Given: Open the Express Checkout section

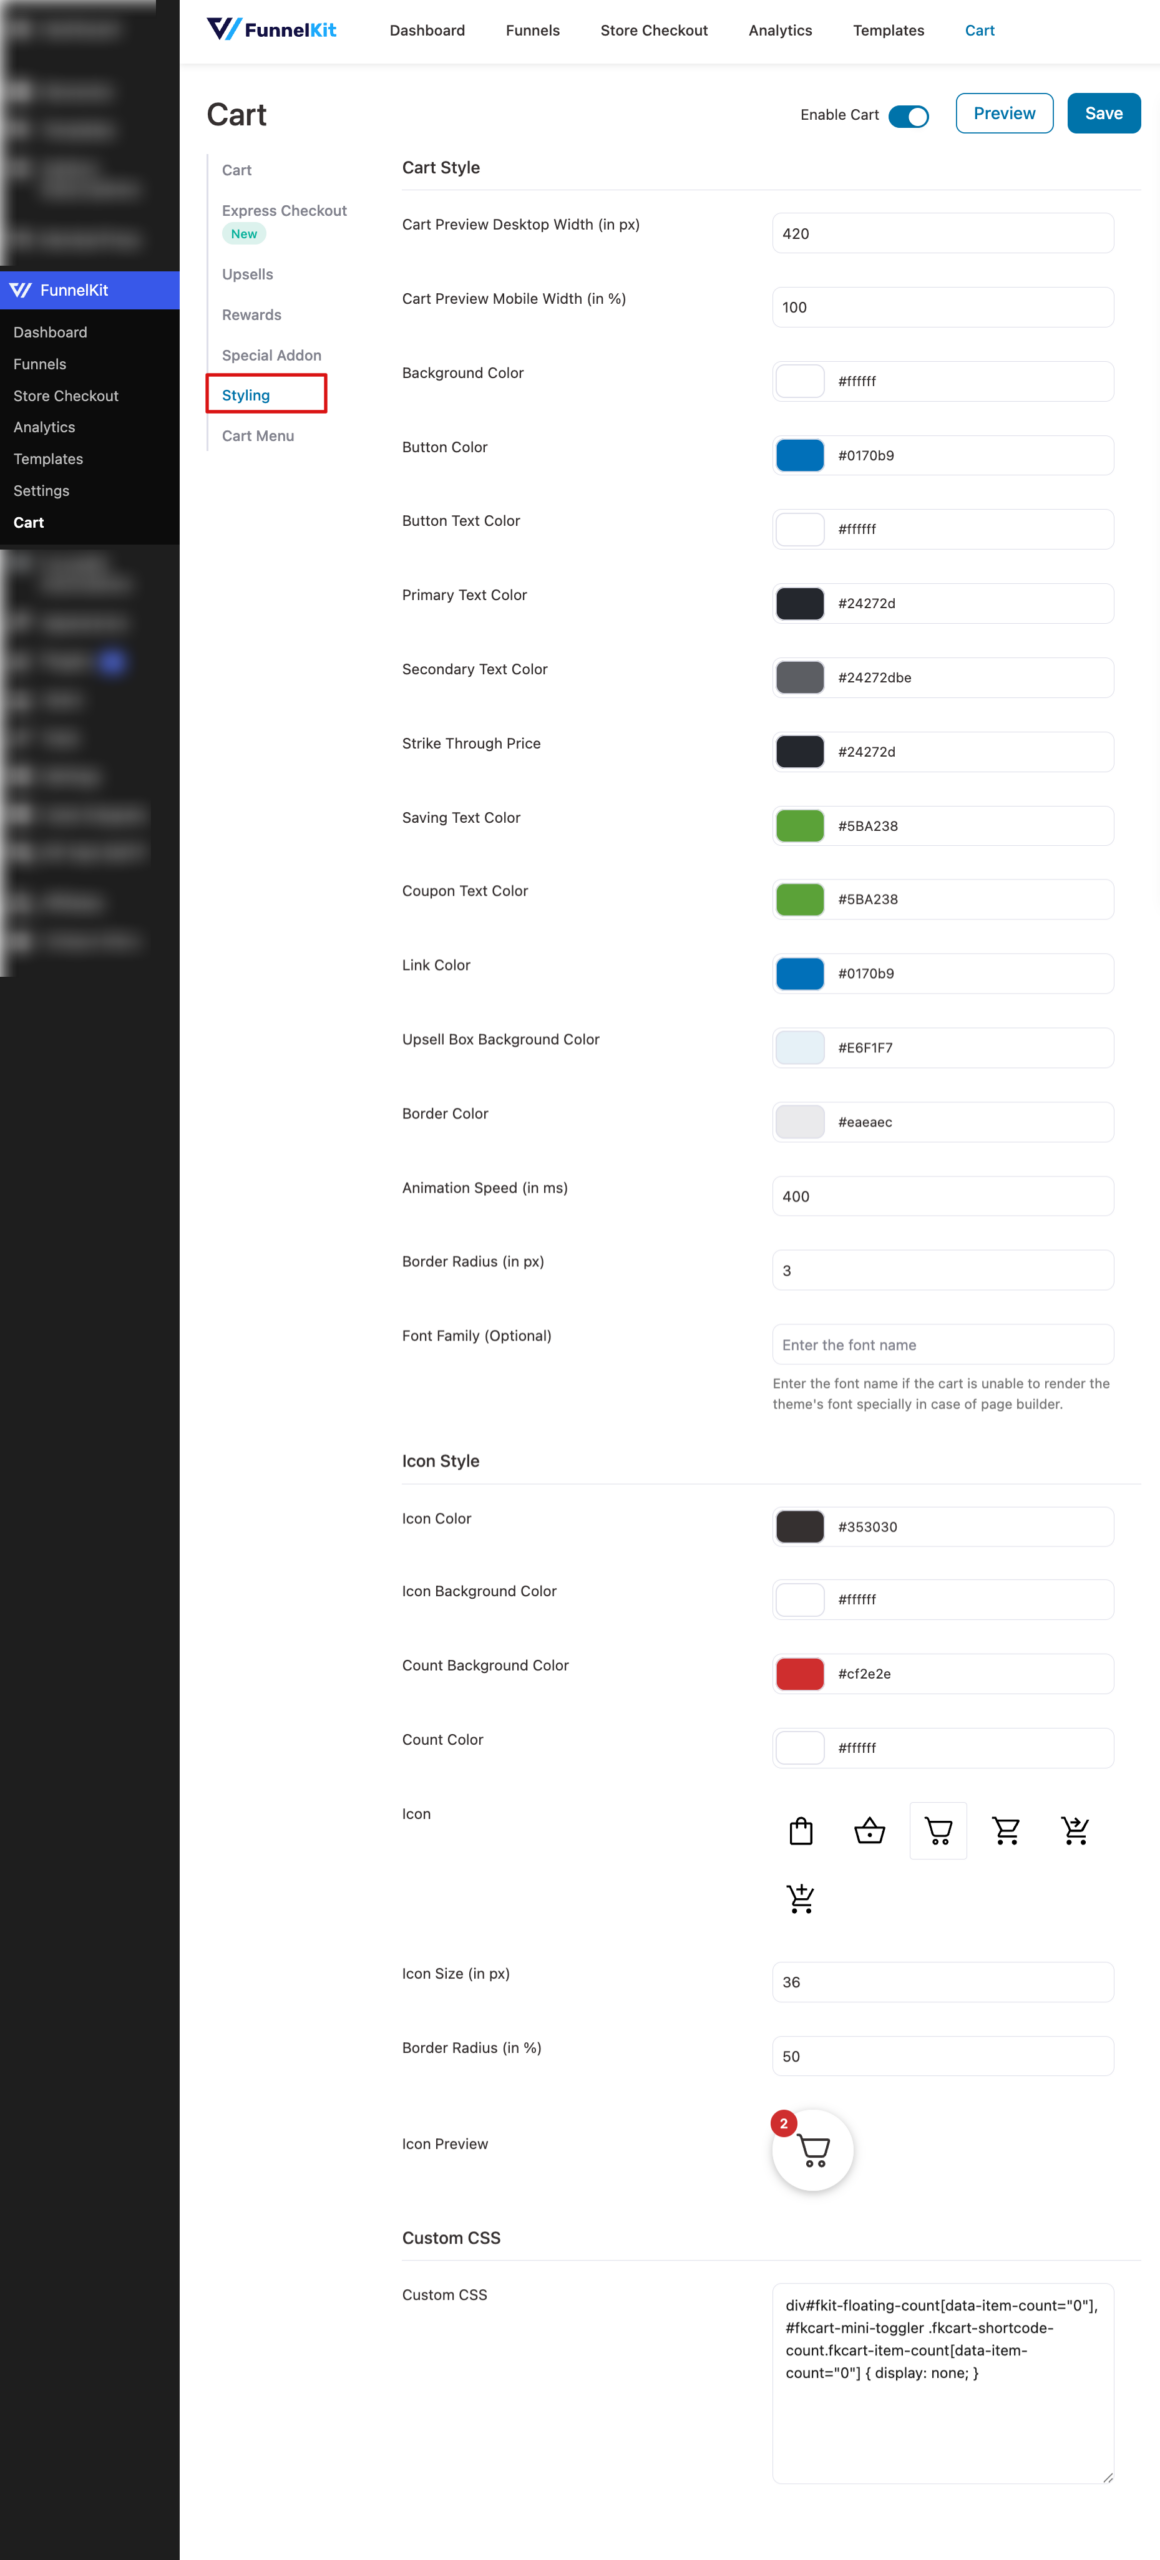Looking at the screenshot, I should (x=284, y=211).
